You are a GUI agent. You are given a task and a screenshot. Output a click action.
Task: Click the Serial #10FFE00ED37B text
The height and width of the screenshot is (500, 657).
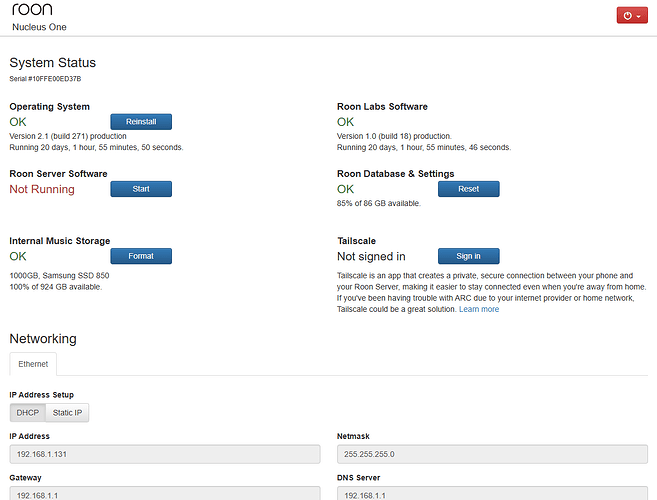tap(45, 79)
